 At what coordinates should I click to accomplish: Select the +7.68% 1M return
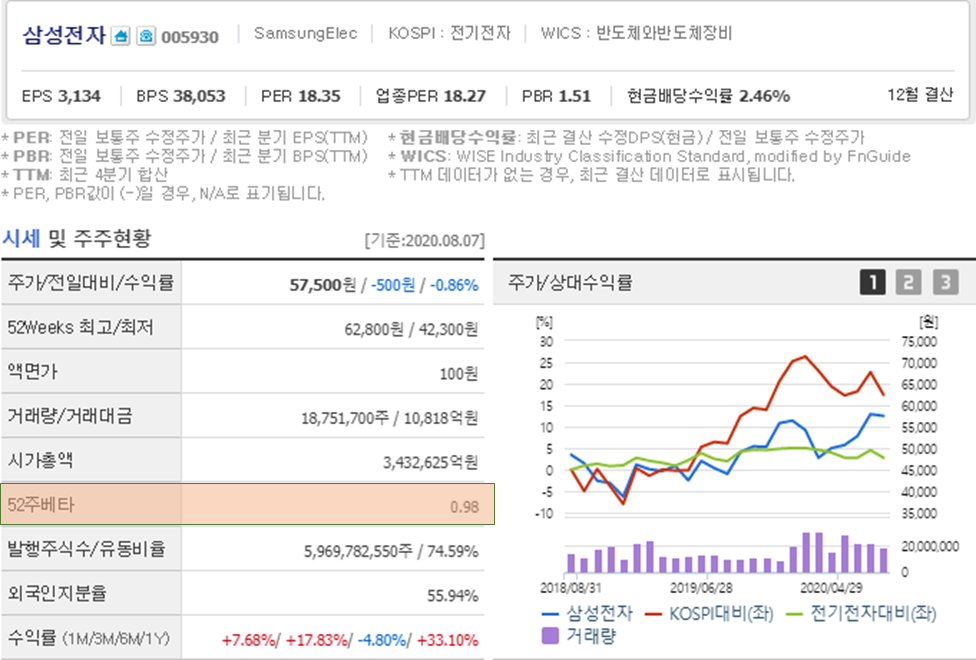tap(249, 640)
